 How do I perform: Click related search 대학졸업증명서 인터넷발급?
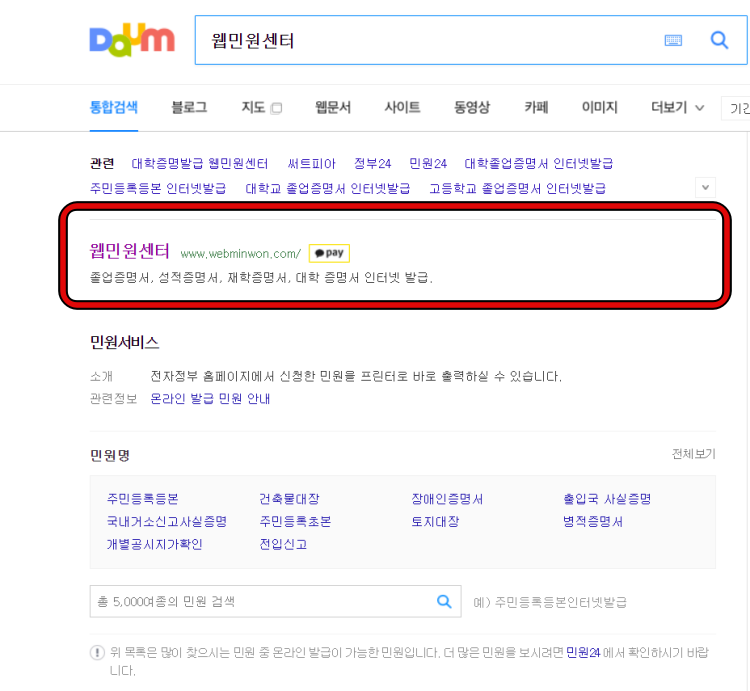point(539,164)
